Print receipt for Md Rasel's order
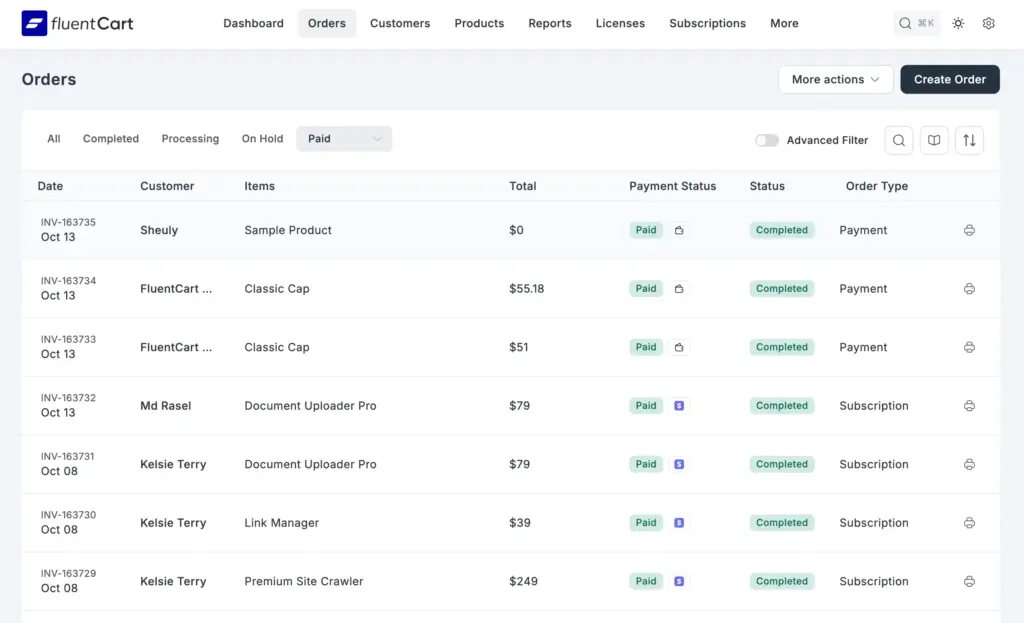 (x=969, y=406)
